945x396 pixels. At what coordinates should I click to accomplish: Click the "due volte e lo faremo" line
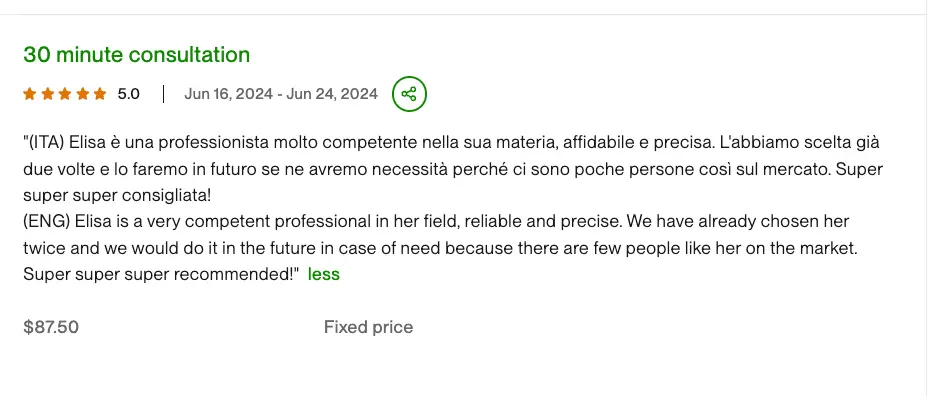point(453,169)
